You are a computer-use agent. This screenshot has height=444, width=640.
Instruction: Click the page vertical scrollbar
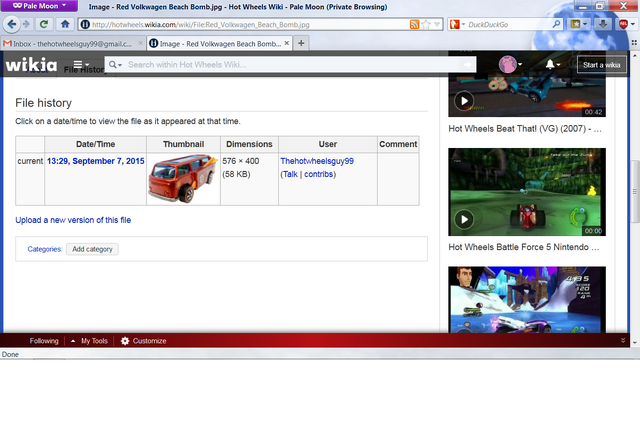point(635,192)
